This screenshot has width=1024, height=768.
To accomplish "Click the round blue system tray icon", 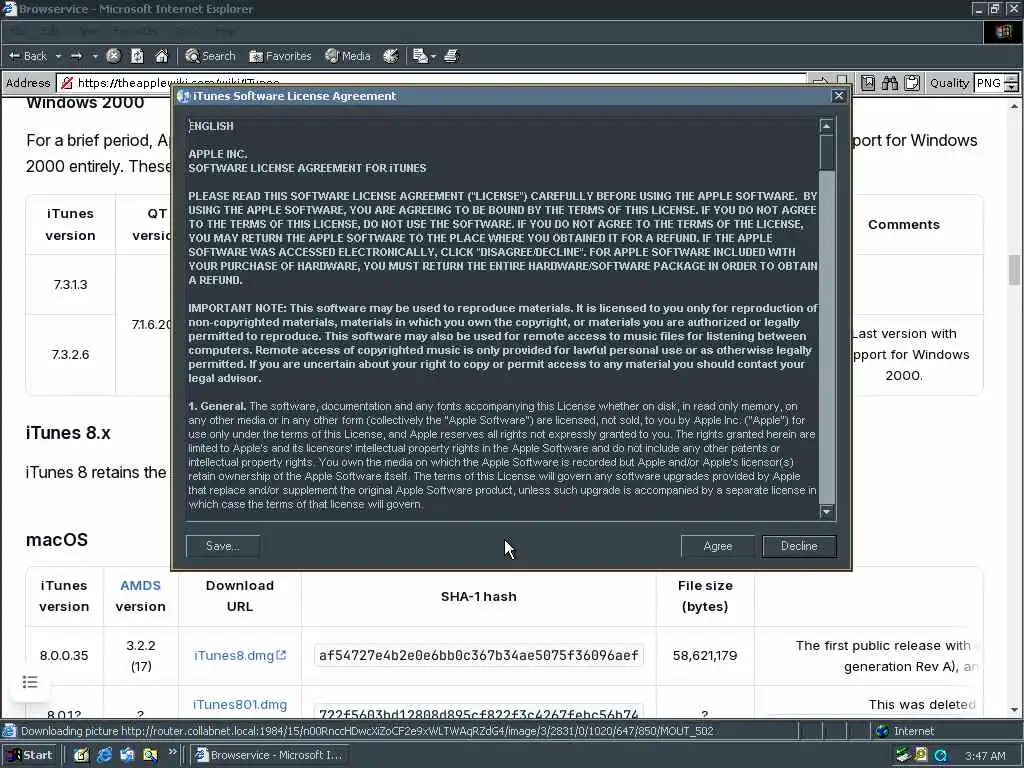I will pyautogui.click(x=940, y=756).
